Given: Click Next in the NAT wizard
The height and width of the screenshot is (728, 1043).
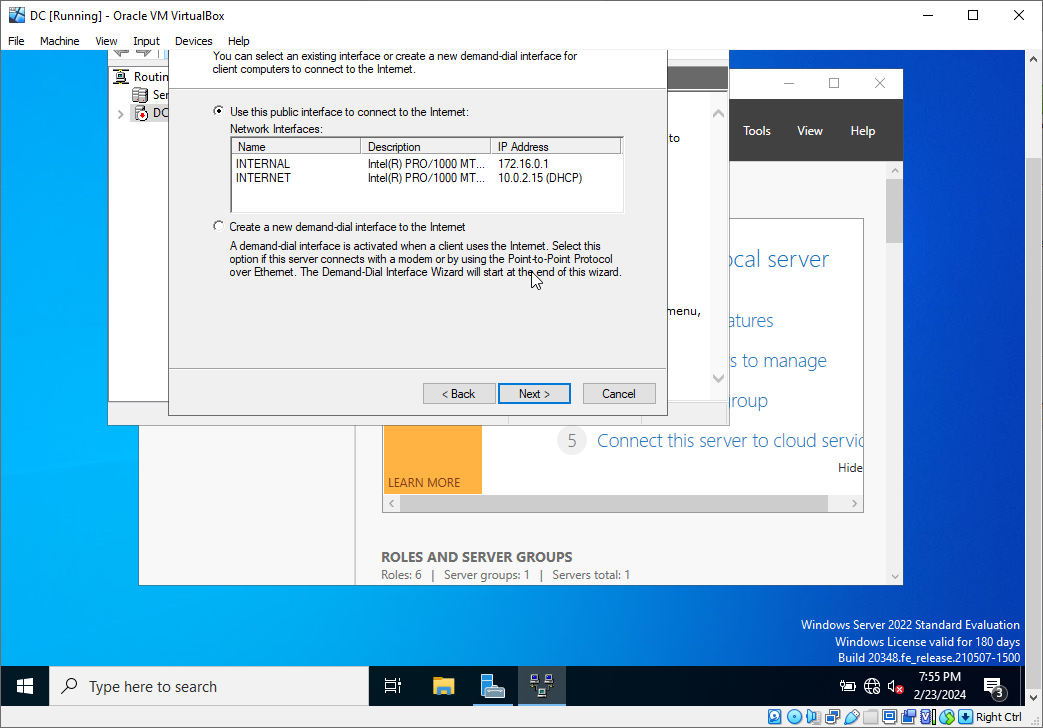Looking at the screenshot, I should coord(534,393).
